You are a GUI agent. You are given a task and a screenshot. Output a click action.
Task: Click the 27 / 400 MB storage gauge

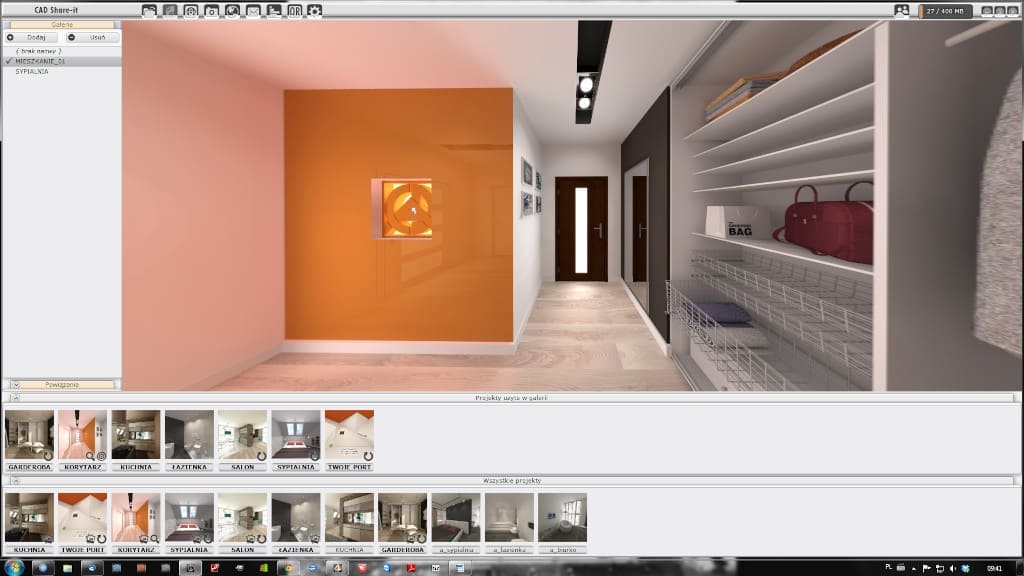(x=947, y=9)
